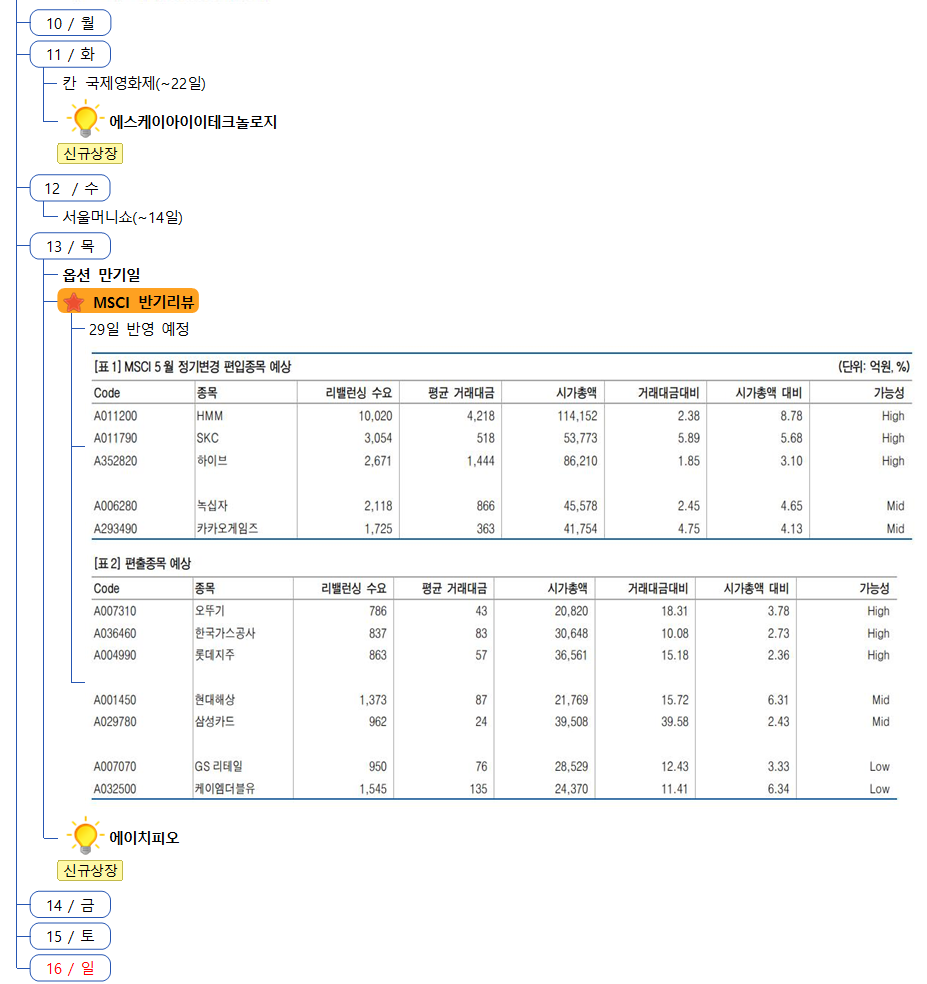Screen dimensions: 927x984
Task: Select the red 16 / 일 date node
Action: pos(70,968)
